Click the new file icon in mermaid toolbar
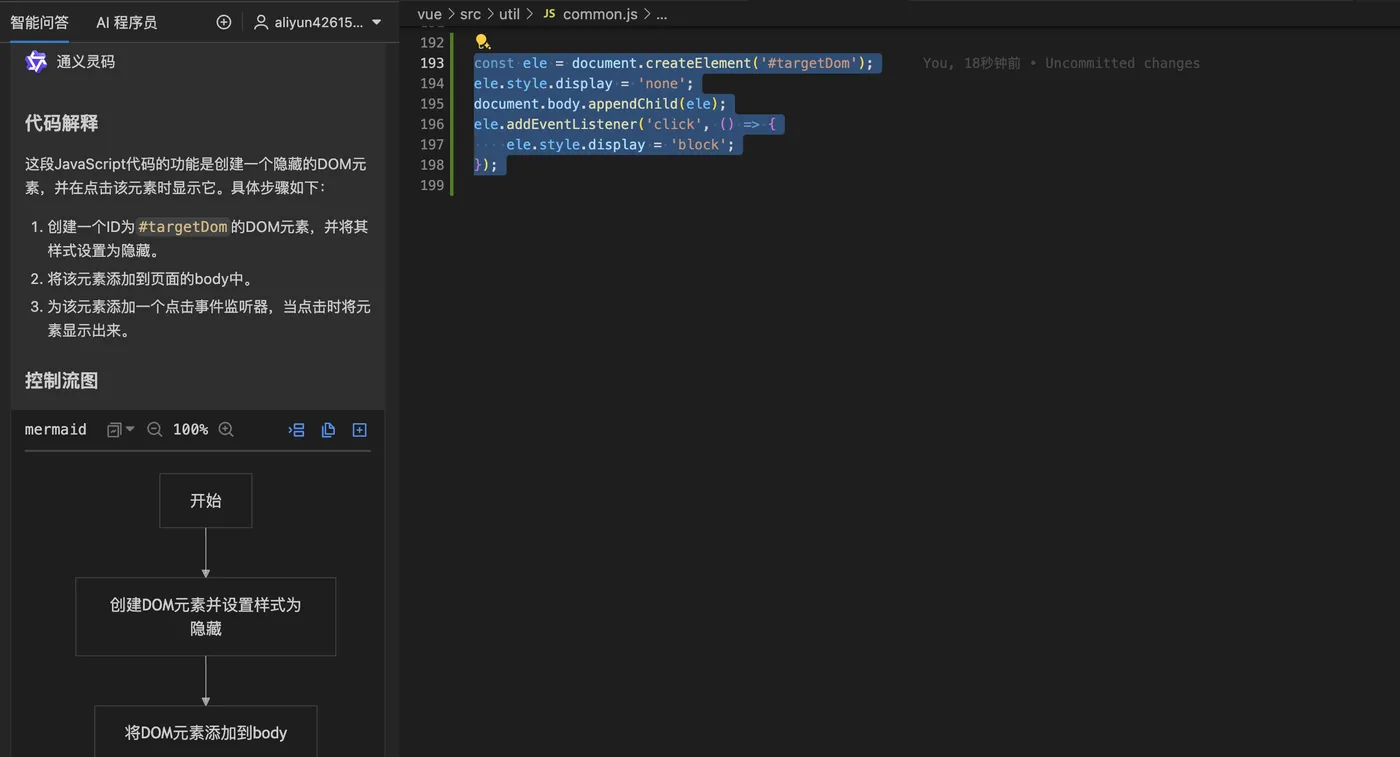Screen dimensions: 1400x757 pyautogui.click(x=360, y=430)
